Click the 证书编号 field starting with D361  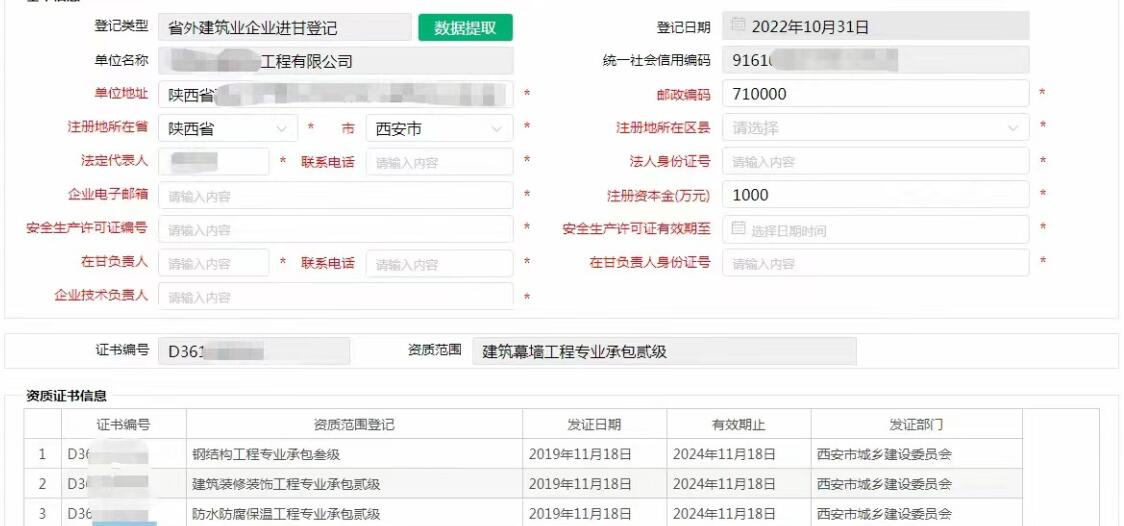pyautogui.click(x=254, y=351)
